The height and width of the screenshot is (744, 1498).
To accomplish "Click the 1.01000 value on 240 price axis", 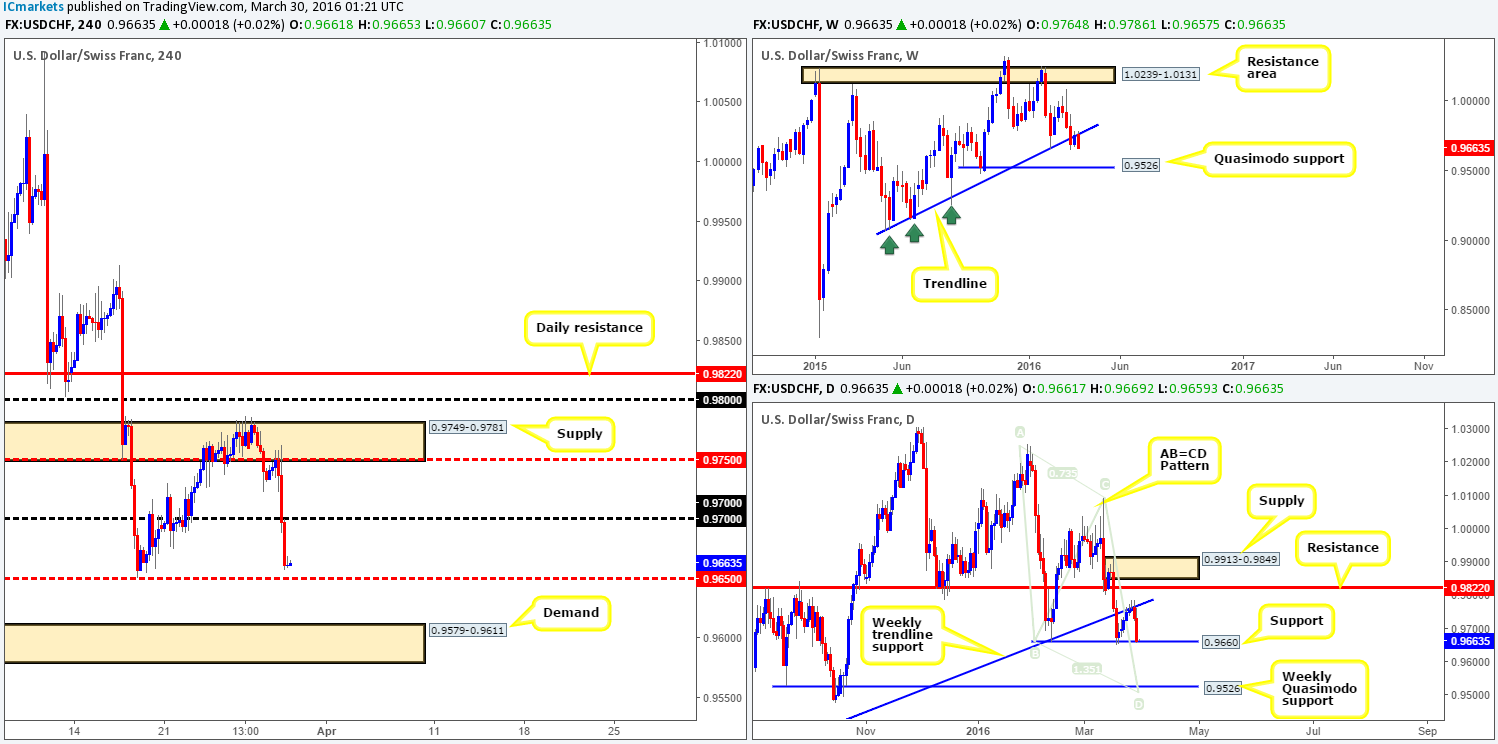I will (720, 43).
